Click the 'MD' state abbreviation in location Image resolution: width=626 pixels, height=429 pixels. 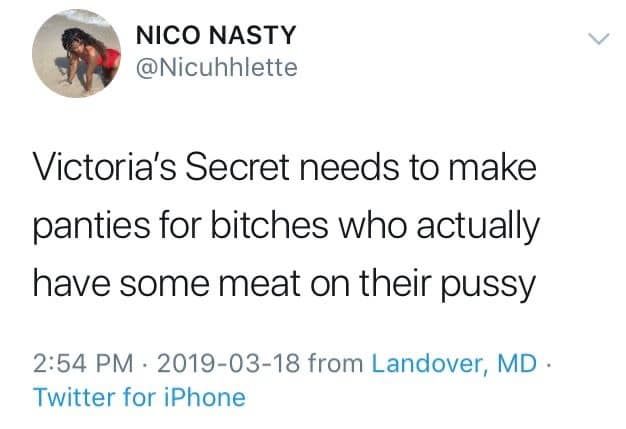click(520, 361)
